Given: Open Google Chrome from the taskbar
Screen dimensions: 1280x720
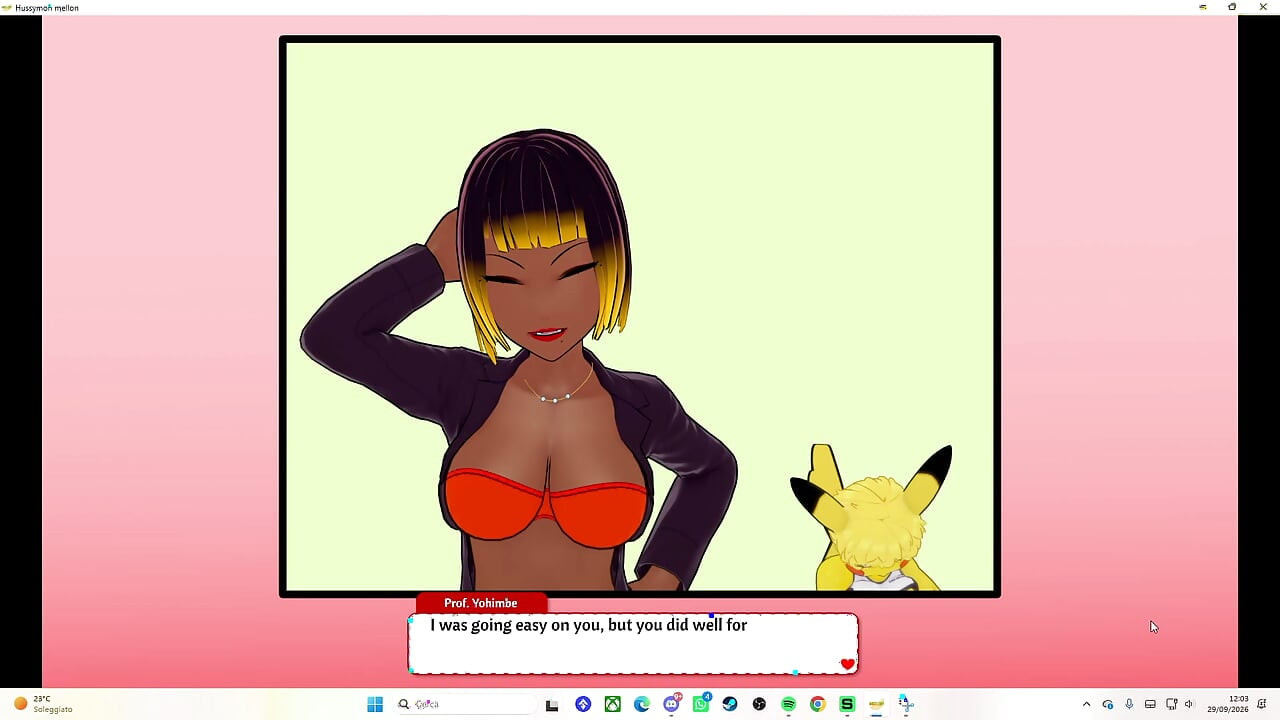Looking at the screenshot, I should [818, 704].
